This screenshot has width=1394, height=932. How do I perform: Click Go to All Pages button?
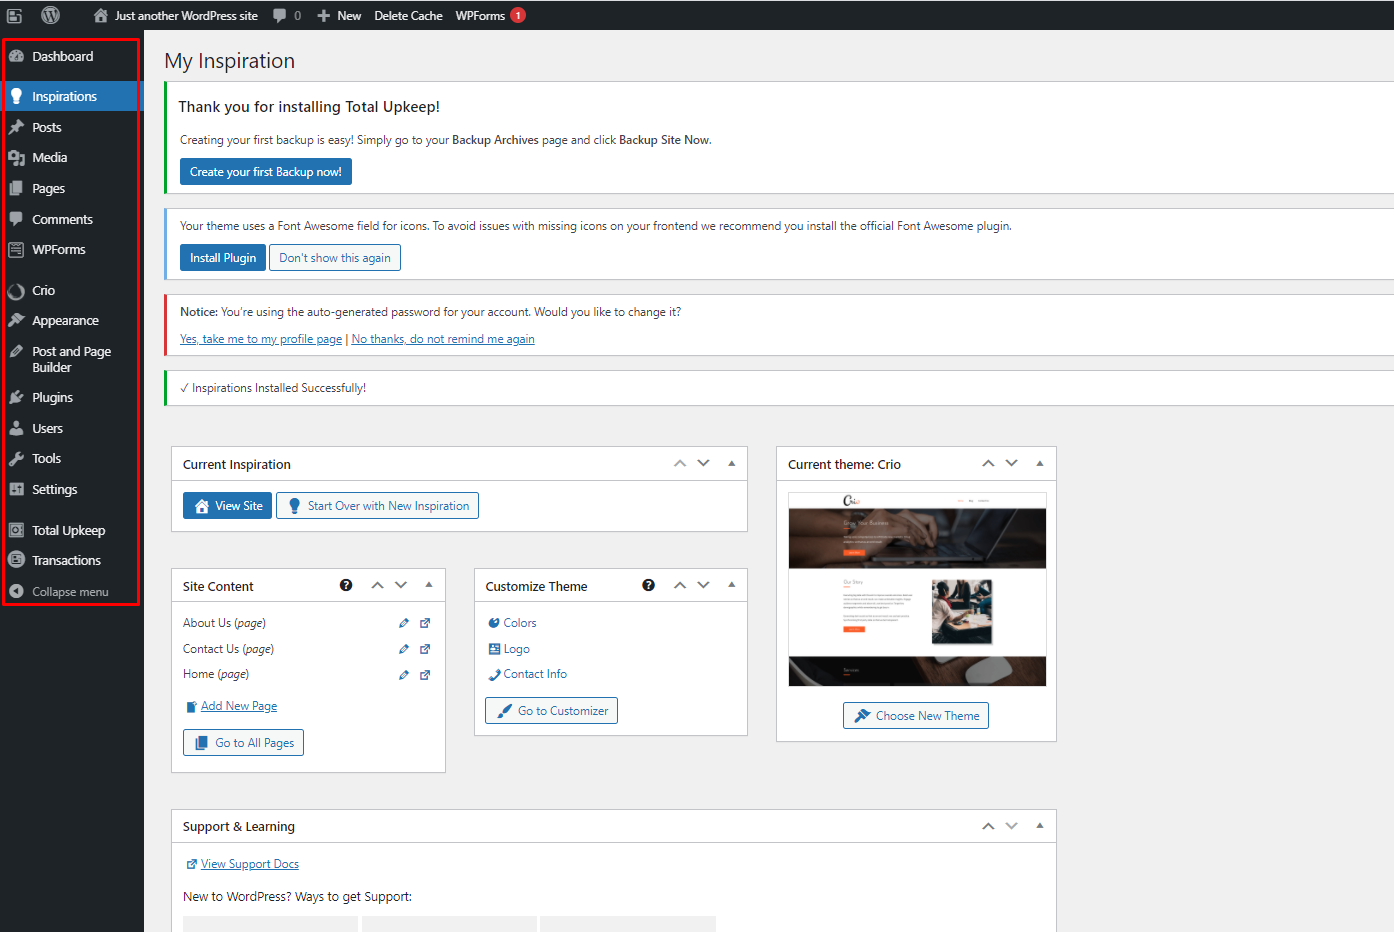click(243, 743)
